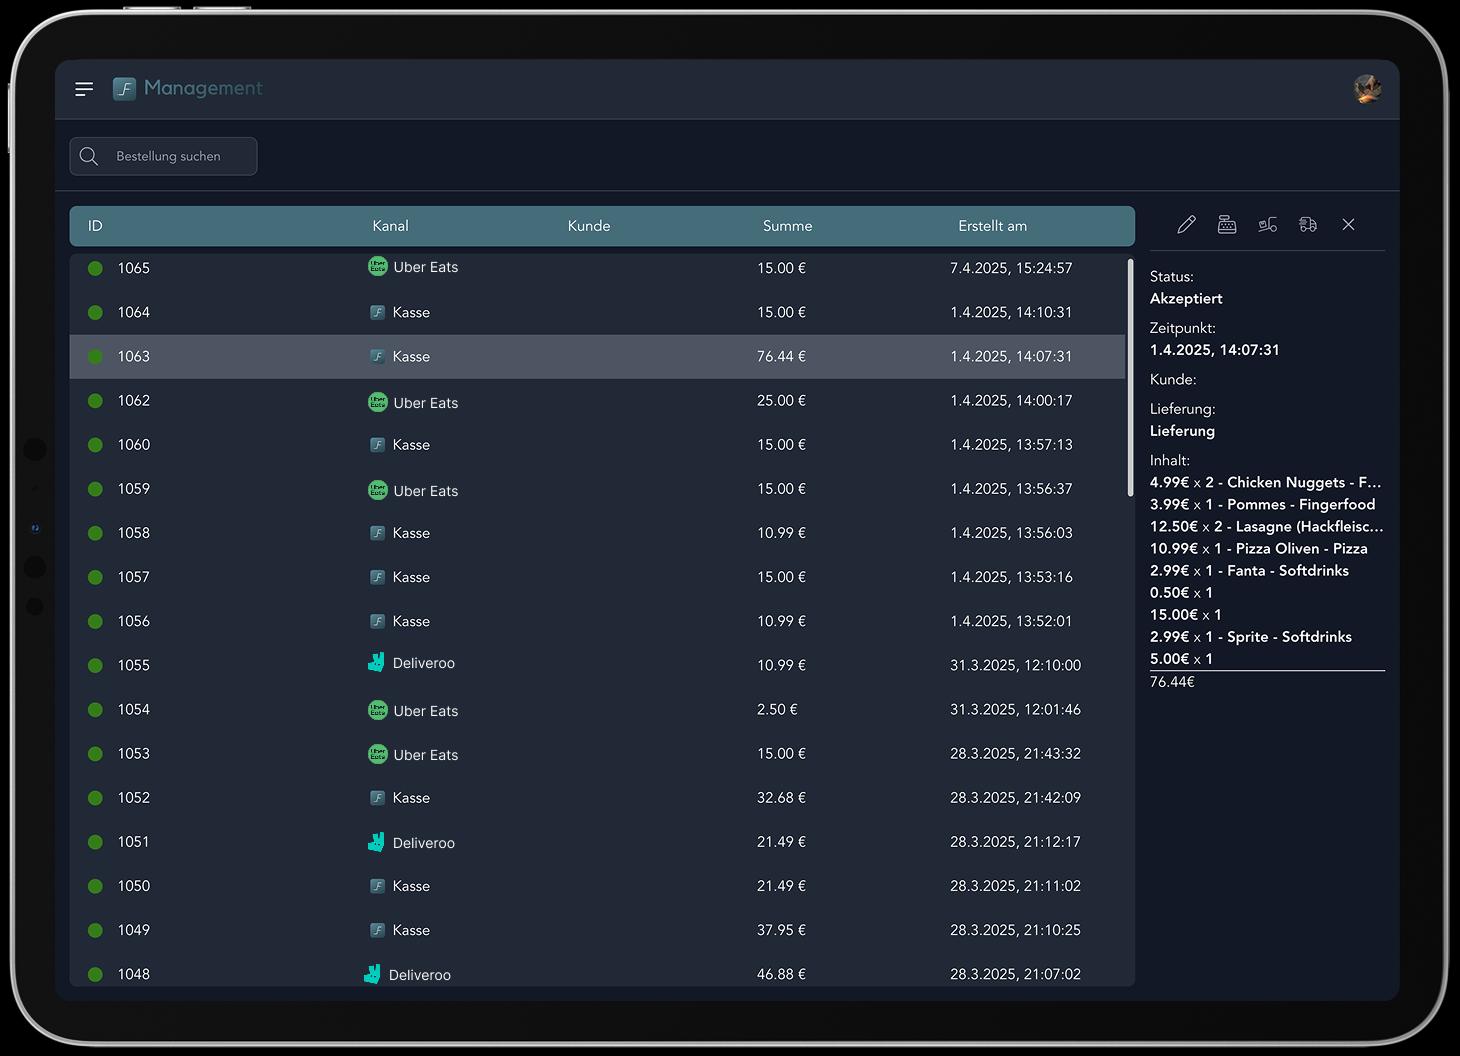Screen dimensions: 1460x1056
Task: Sort by the Summe column header
Action: tap(787, 226)
